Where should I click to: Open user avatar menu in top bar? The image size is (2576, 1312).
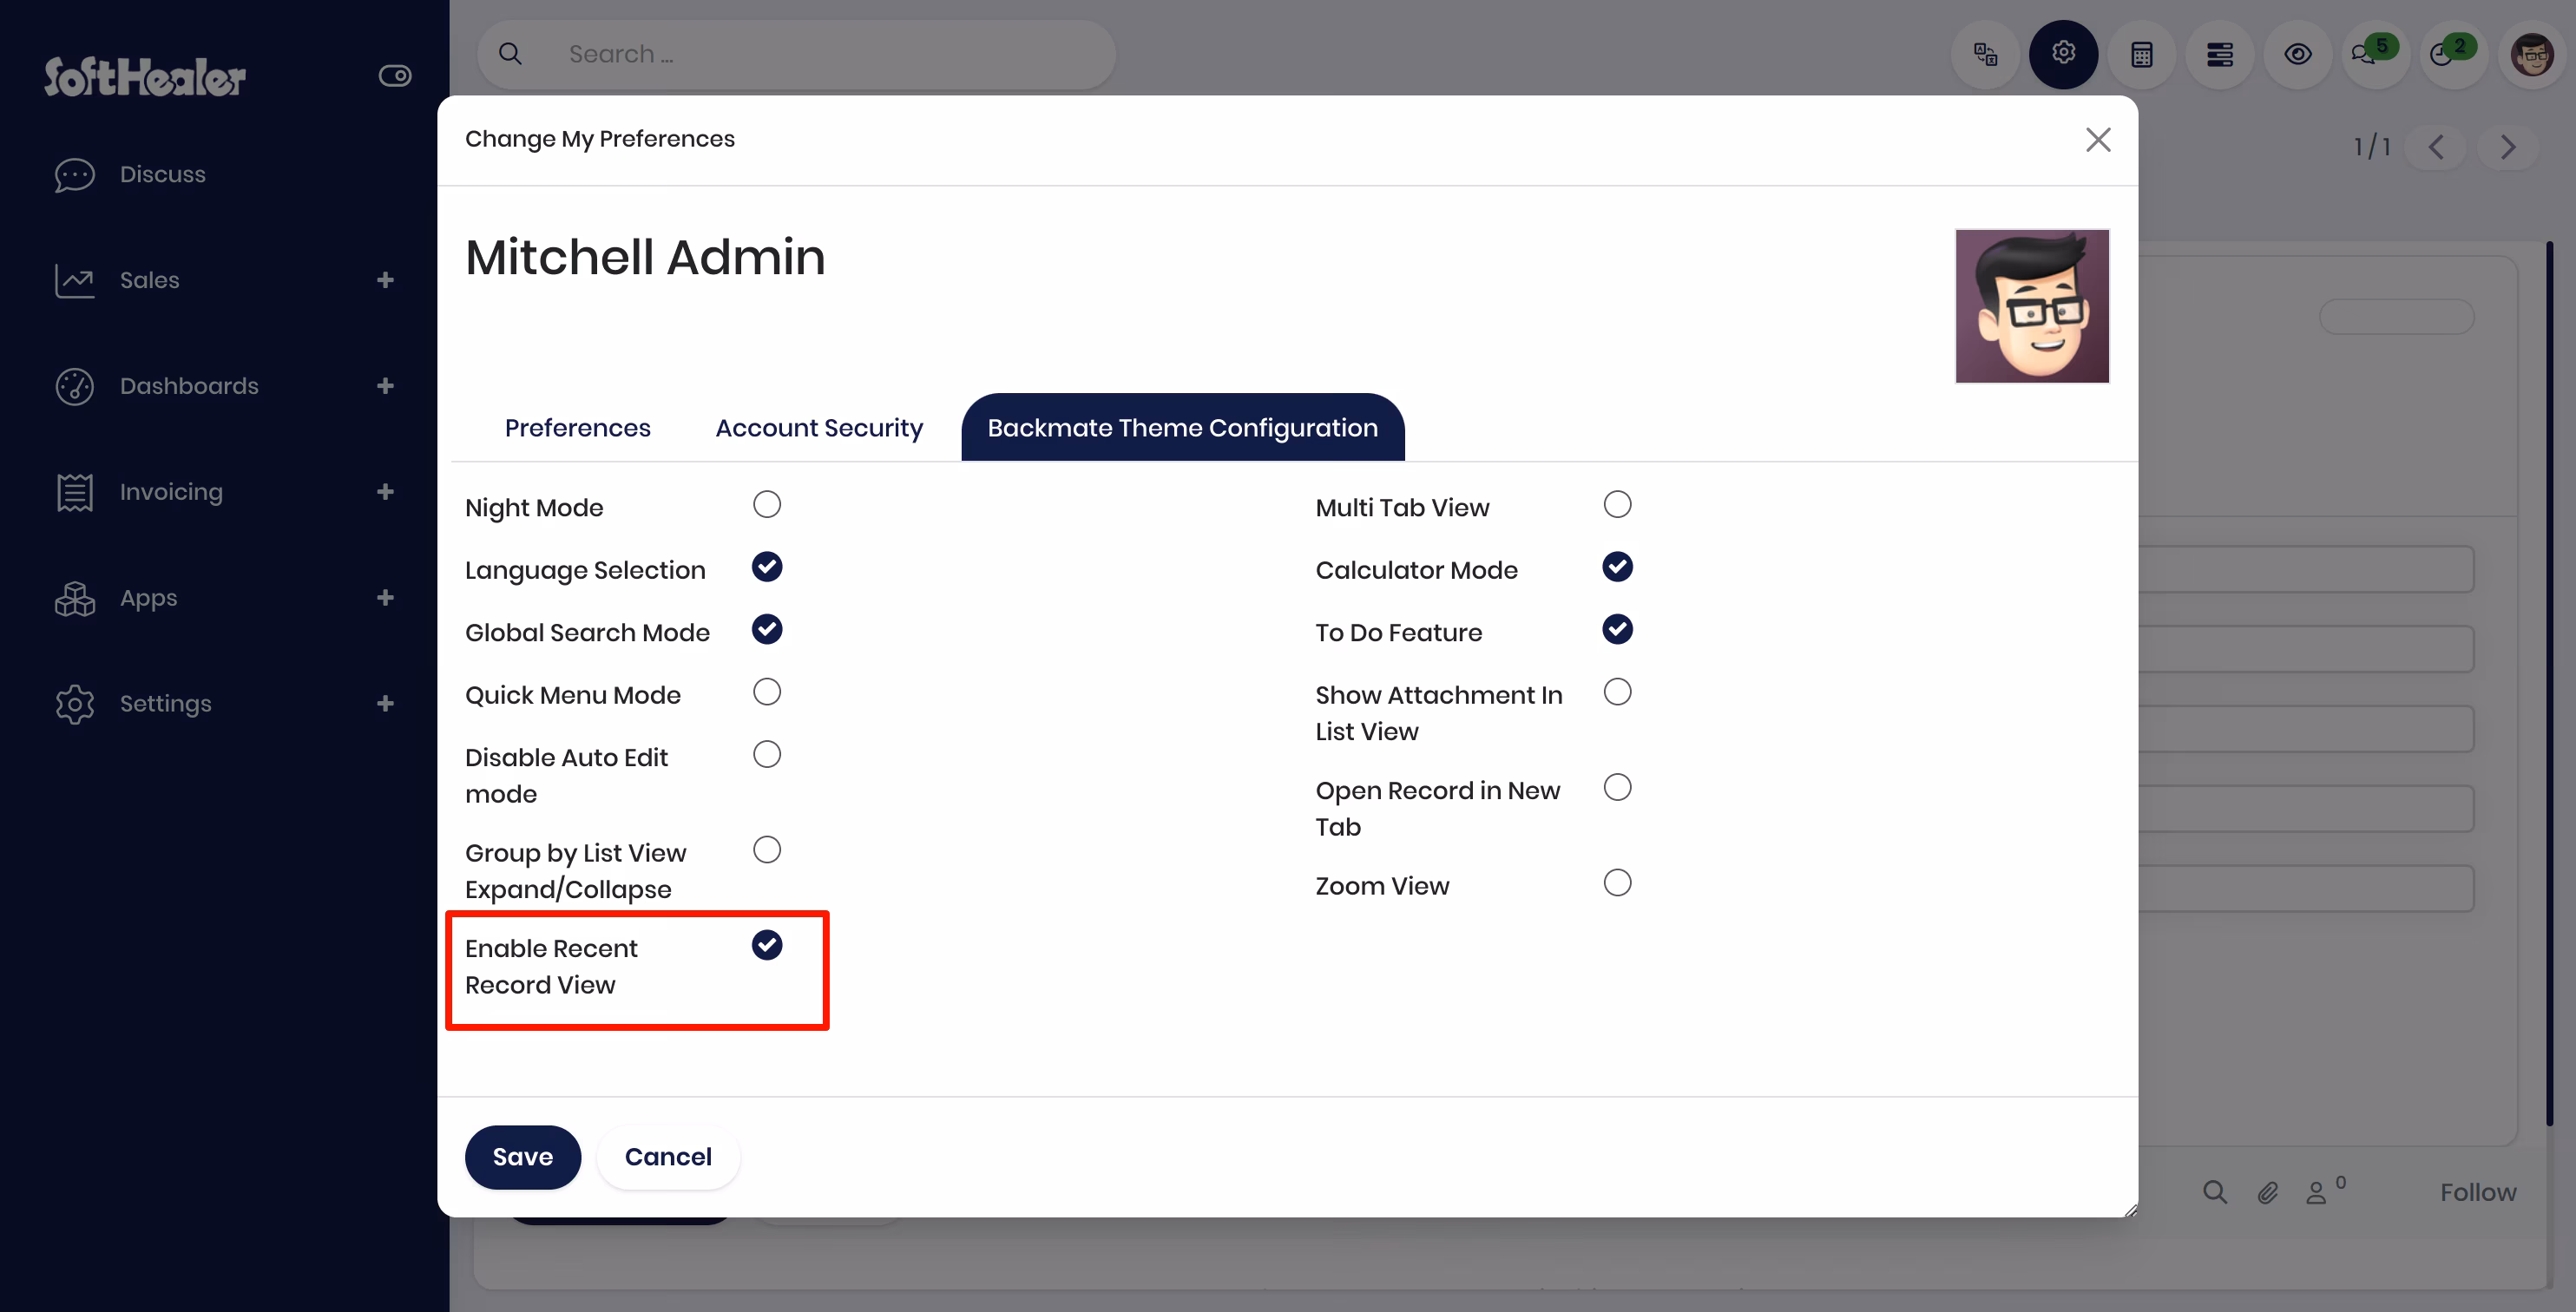[2532, 54]
